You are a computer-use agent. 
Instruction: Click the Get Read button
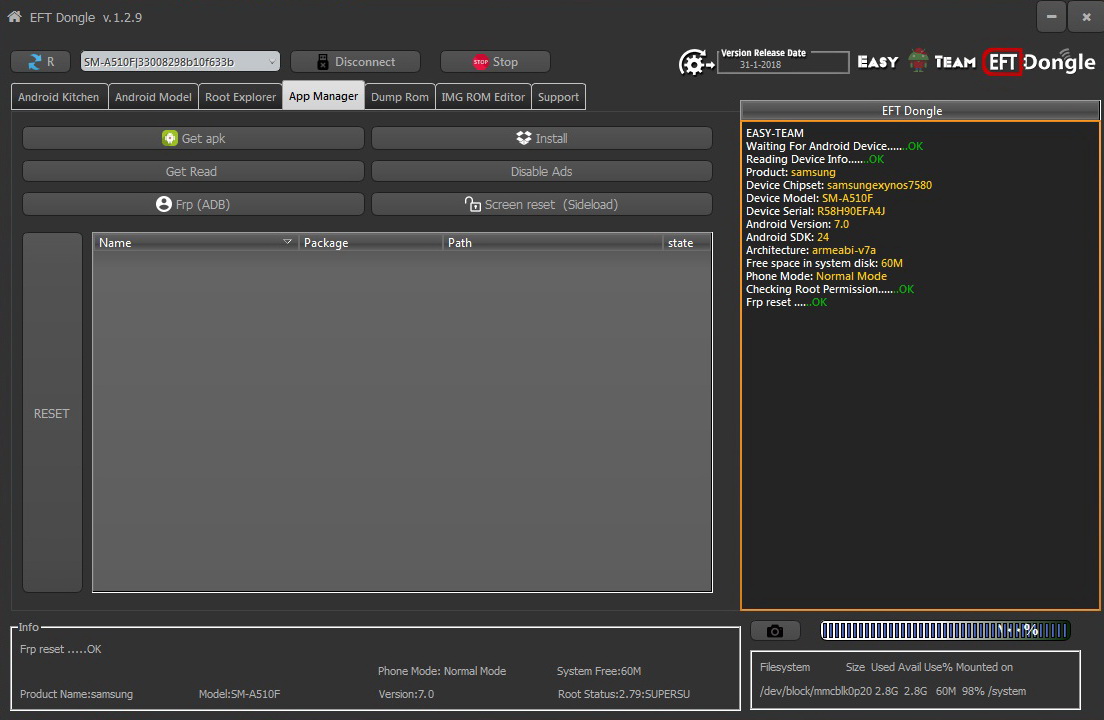(193, 171)
